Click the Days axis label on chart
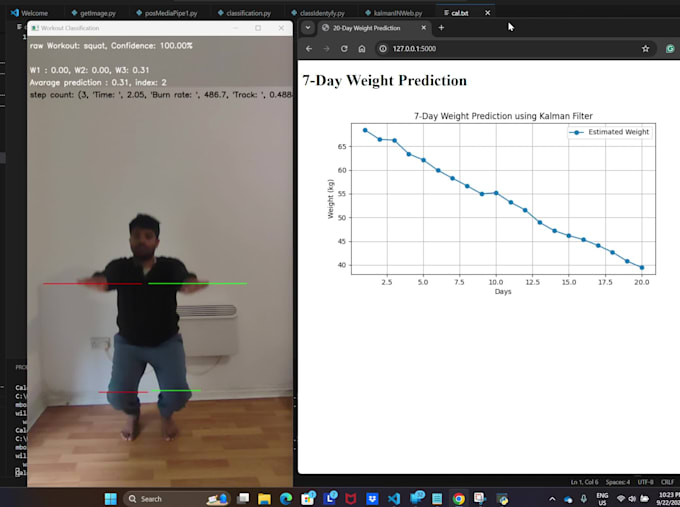 503,291
